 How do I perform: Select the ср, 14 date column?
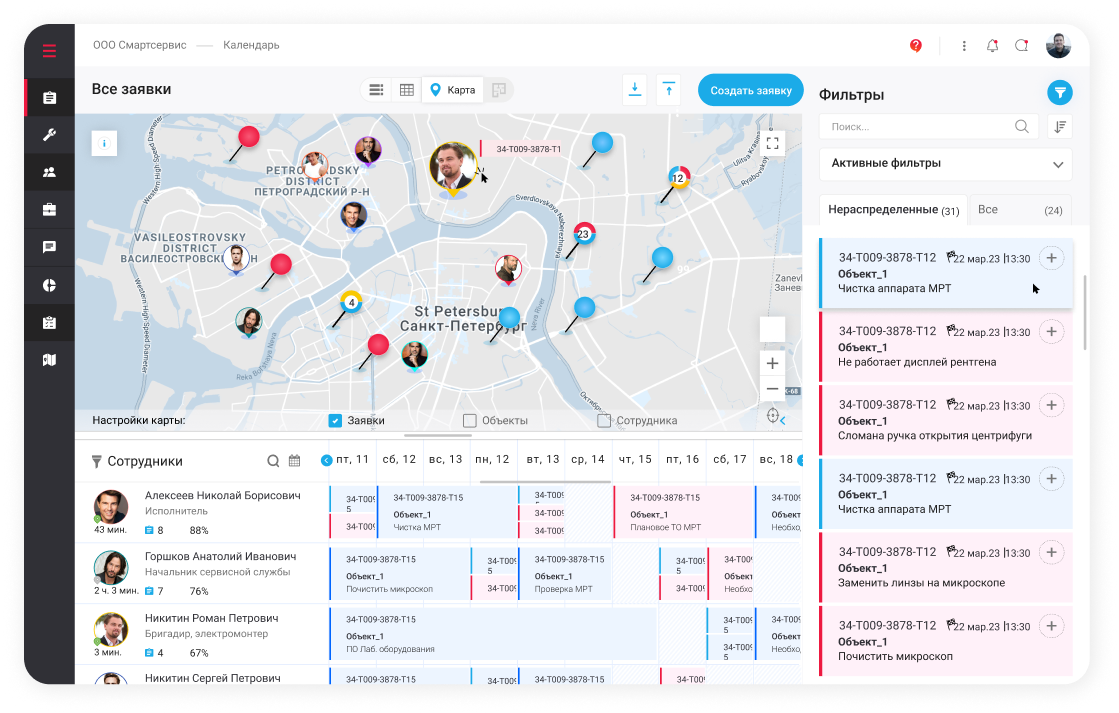pyautogui.click(x=588, y=459)
